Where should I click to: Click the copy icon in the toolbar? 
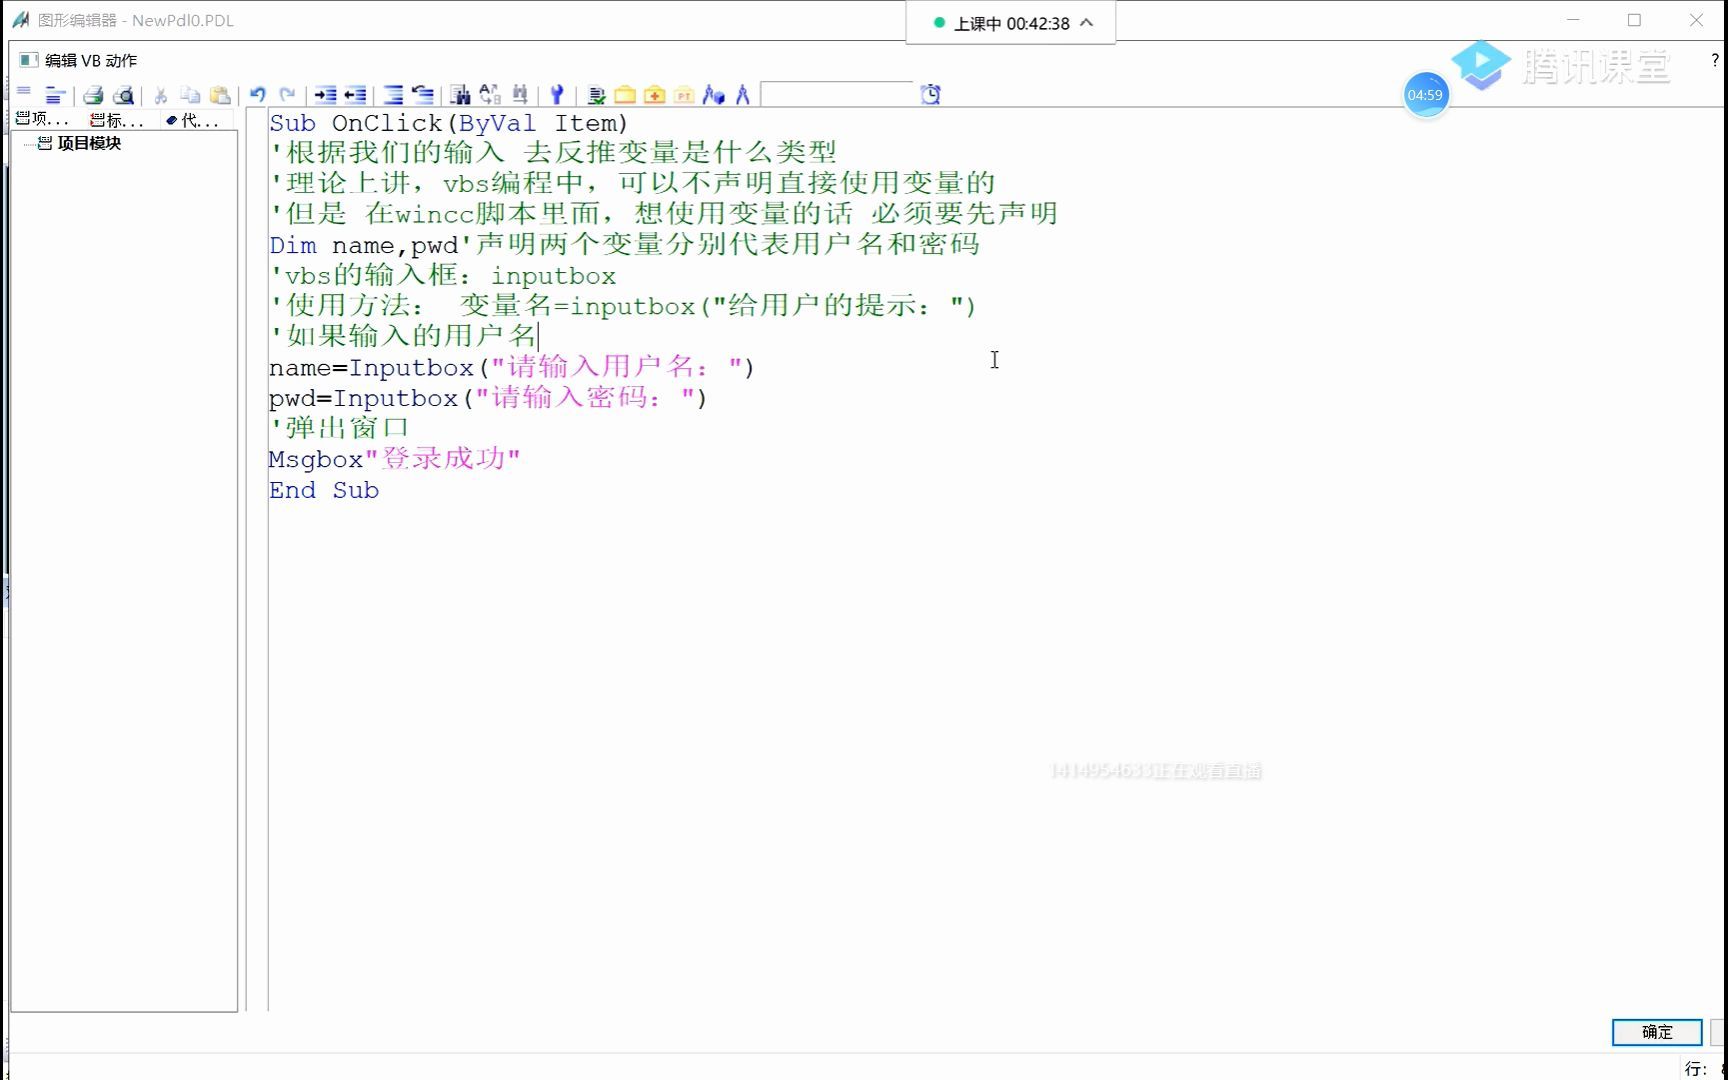(190, 95)
